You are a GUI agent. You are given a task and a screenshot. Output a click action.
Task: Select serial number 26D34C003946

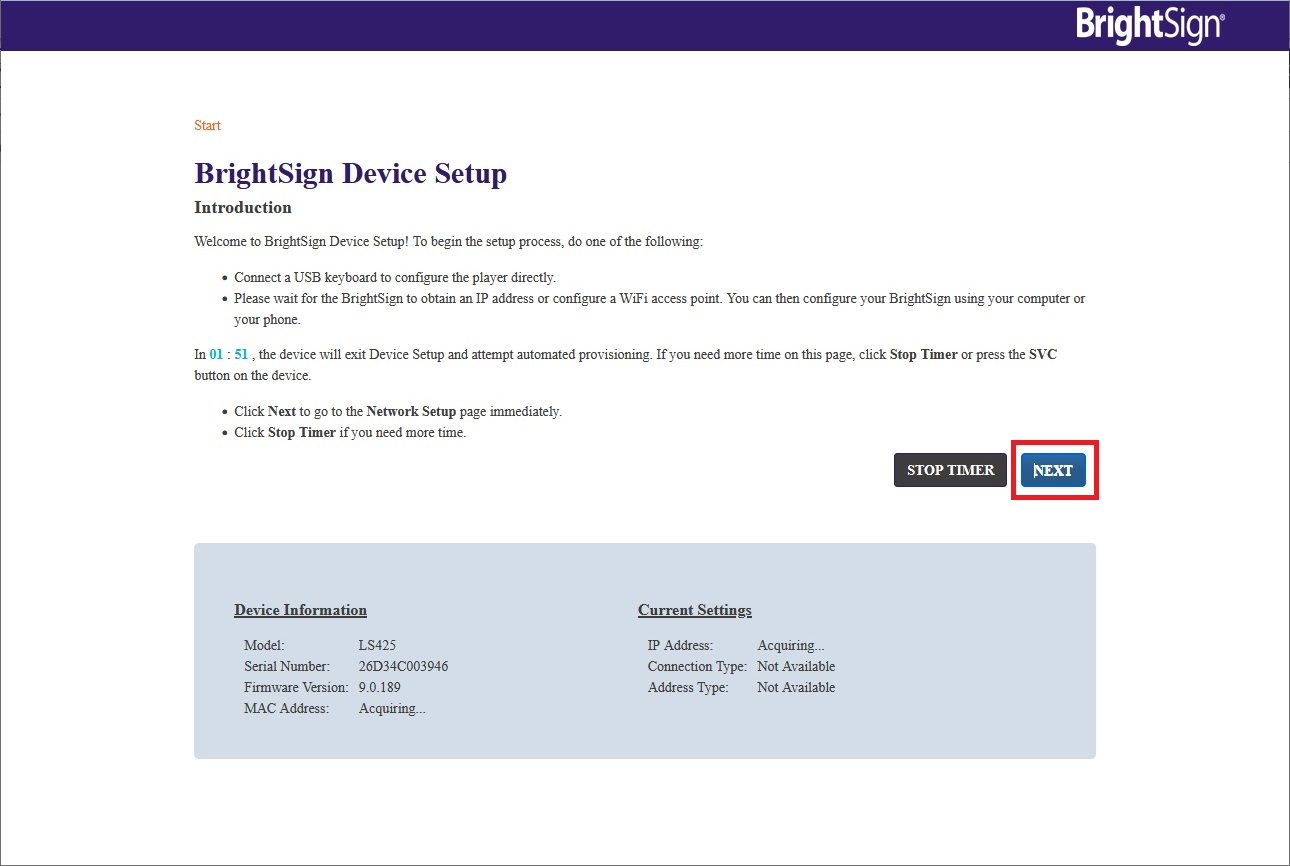point(403,666)
